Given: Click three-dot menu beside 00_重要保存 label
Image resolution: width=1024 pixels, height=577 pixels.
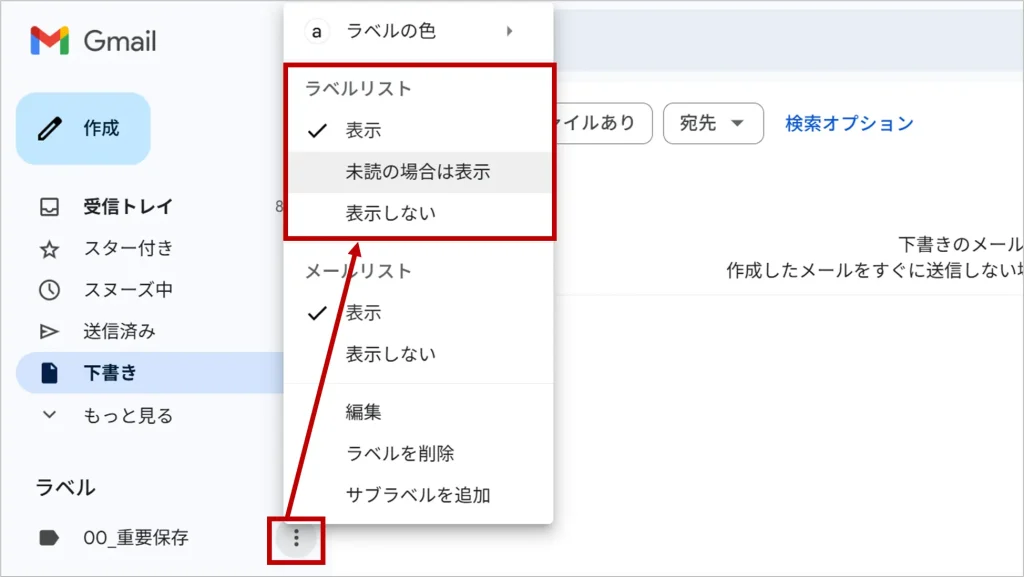Looking at the screenshot, I should pos(296,539).
